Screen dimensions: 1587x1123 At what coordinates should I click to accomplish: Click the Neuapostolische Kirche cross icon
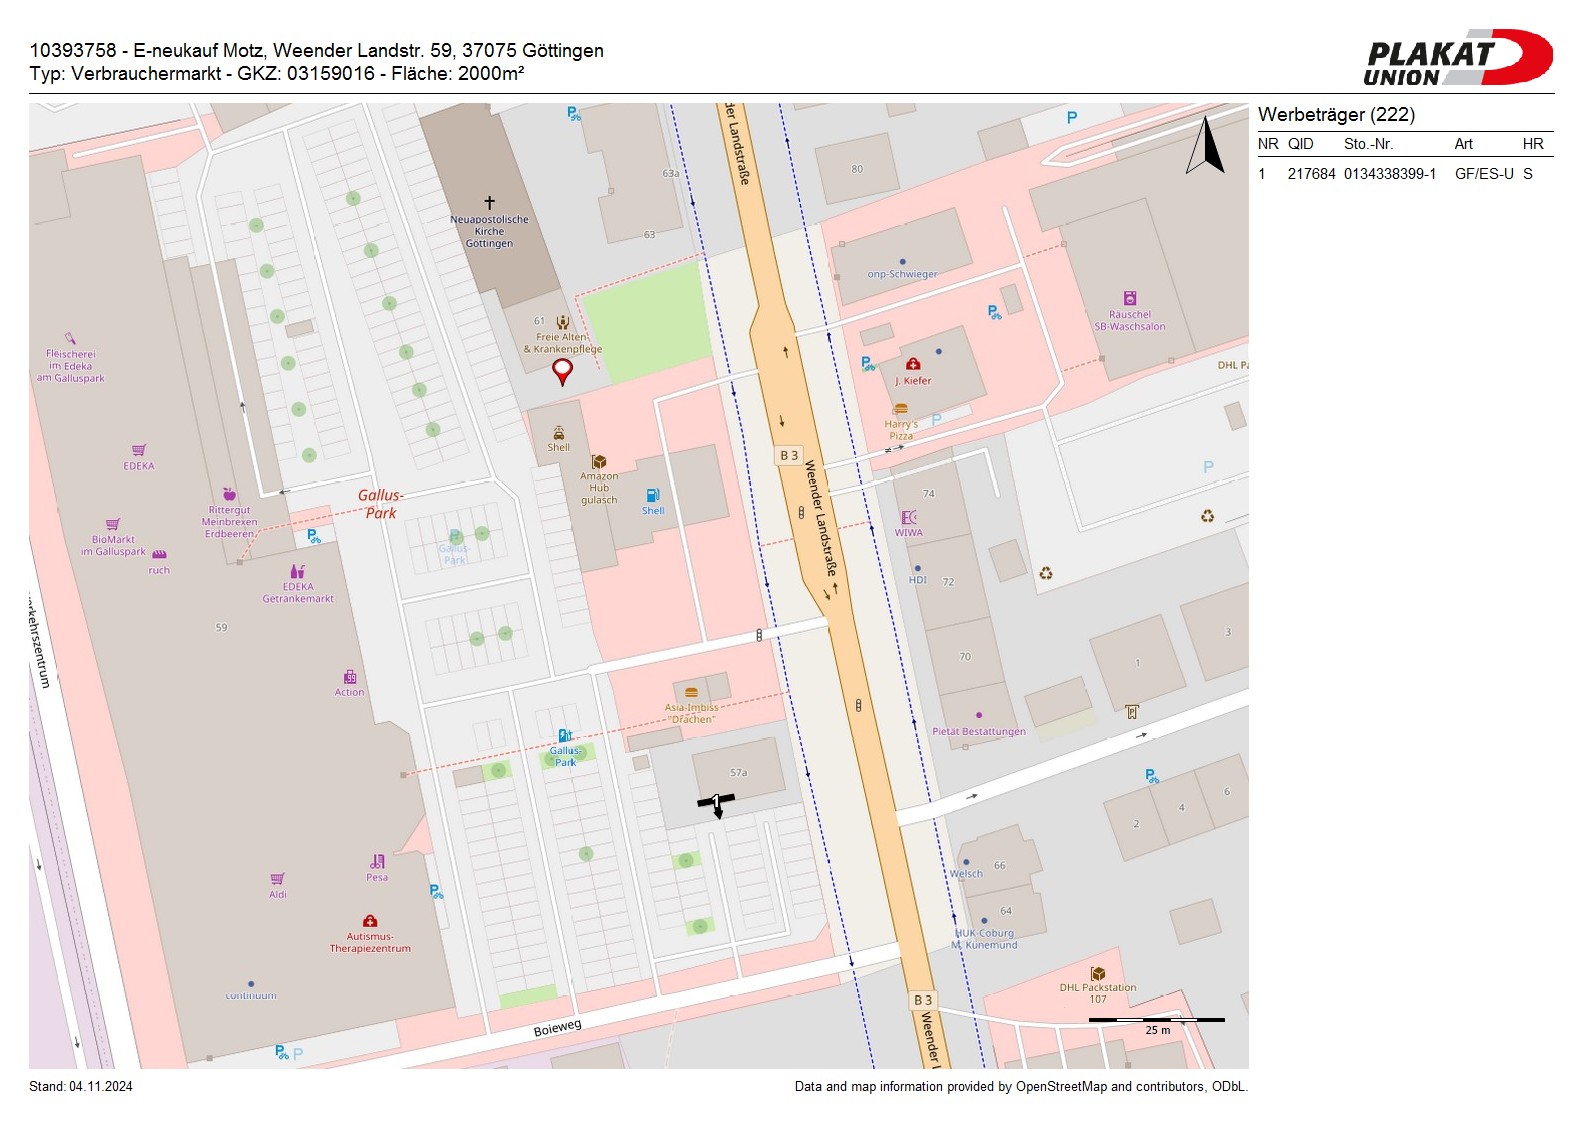(x=489, y=203)
